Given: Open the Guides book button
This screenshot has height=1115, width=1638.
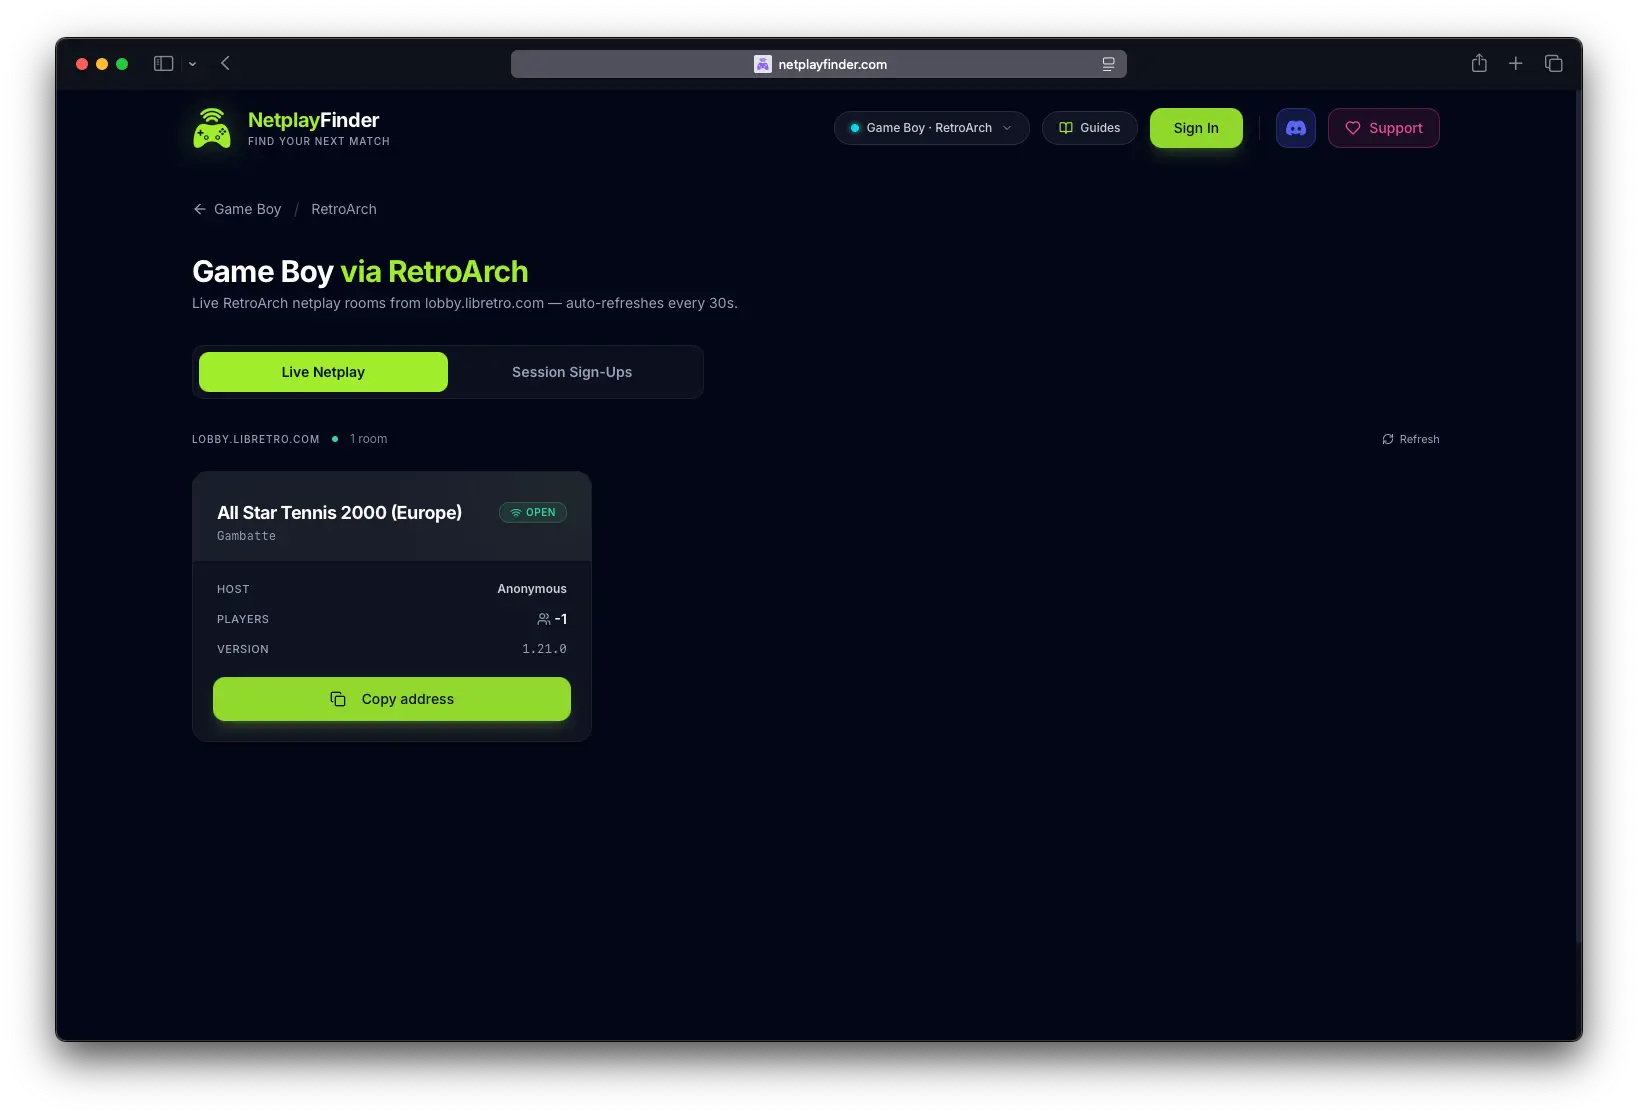Looking at the screenshot, I should click(1089, 128).
